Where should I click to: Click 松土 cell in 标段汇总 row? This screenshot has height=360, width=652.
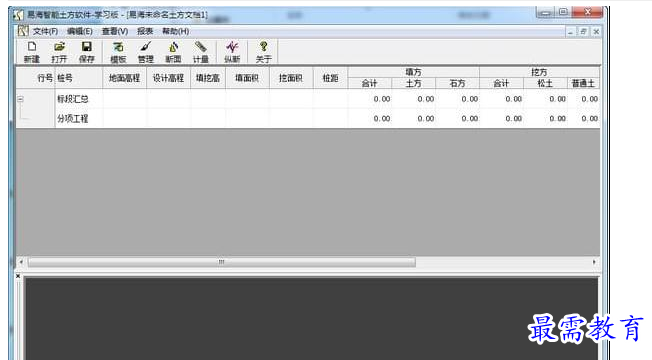[x=545, y=99]
